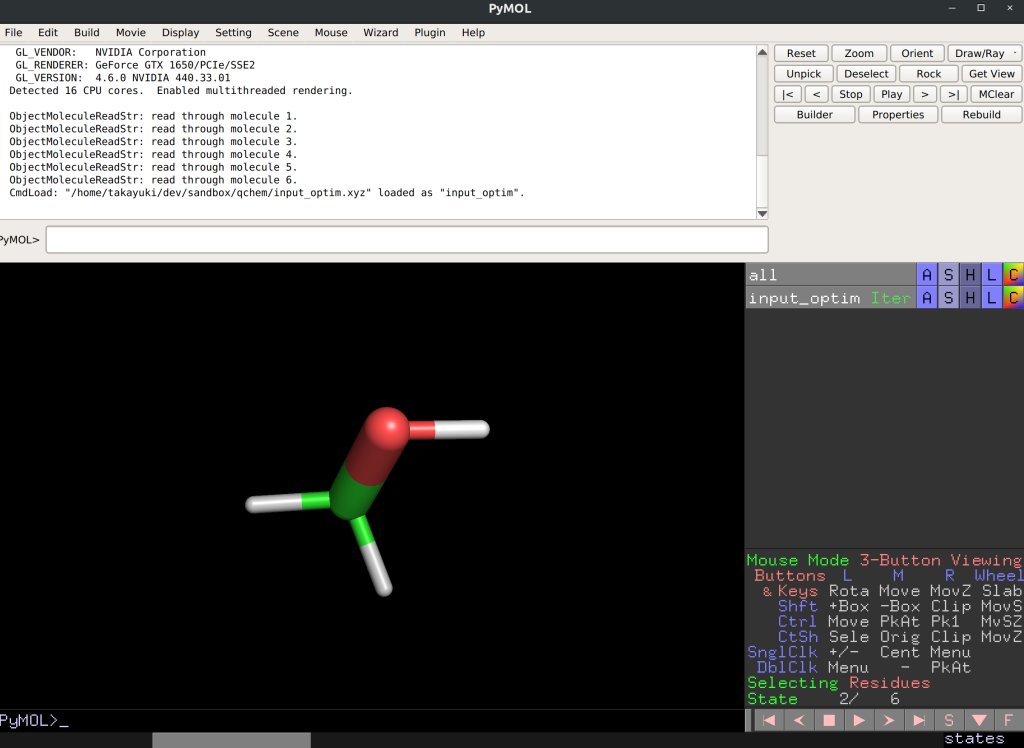This screenshot has width=1024, height=748.
Task: Click the Unpick button
Action: [x=804, y=74]
